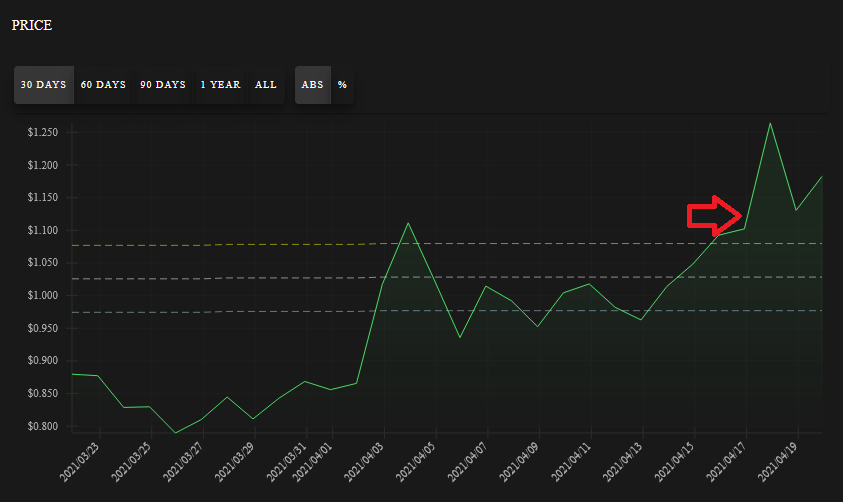The width and height of the screenshot is (843, 502).
Task: View ALL price history
Action: tap(266, 85)
